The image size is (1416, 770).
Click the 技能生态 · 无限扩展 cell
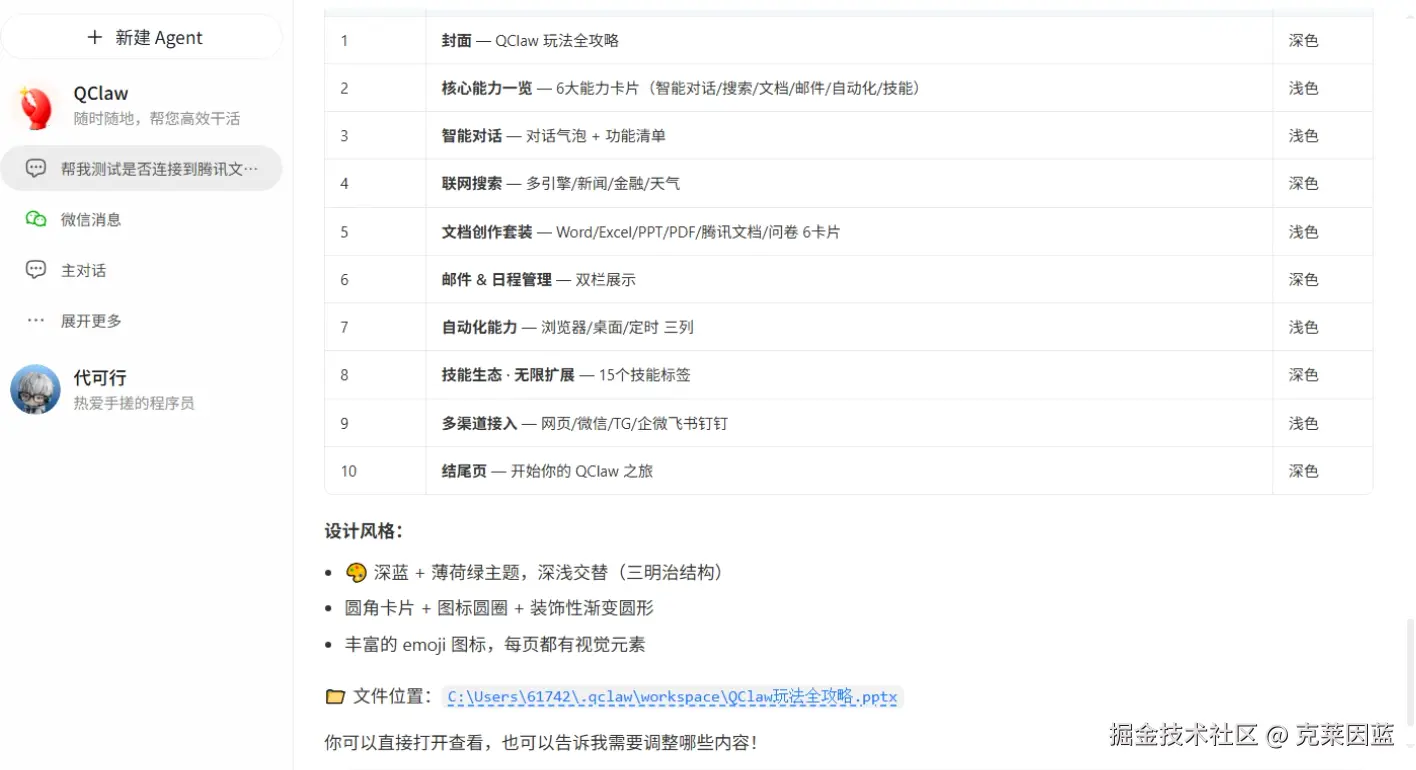[x=849, y=375]
